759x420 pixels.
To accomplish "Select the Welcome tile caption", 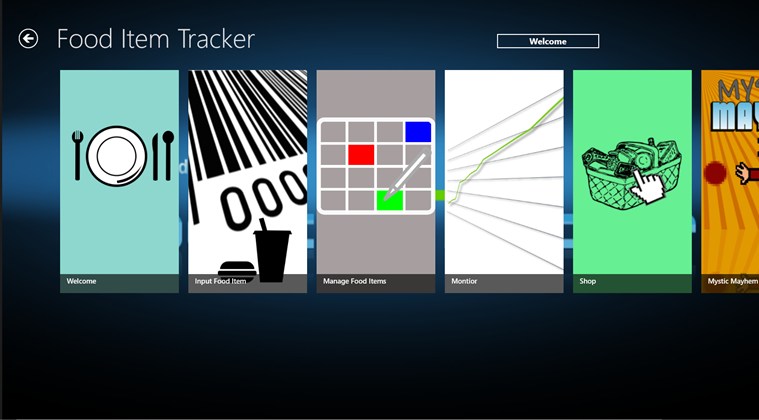I will [x=82, y=282].
